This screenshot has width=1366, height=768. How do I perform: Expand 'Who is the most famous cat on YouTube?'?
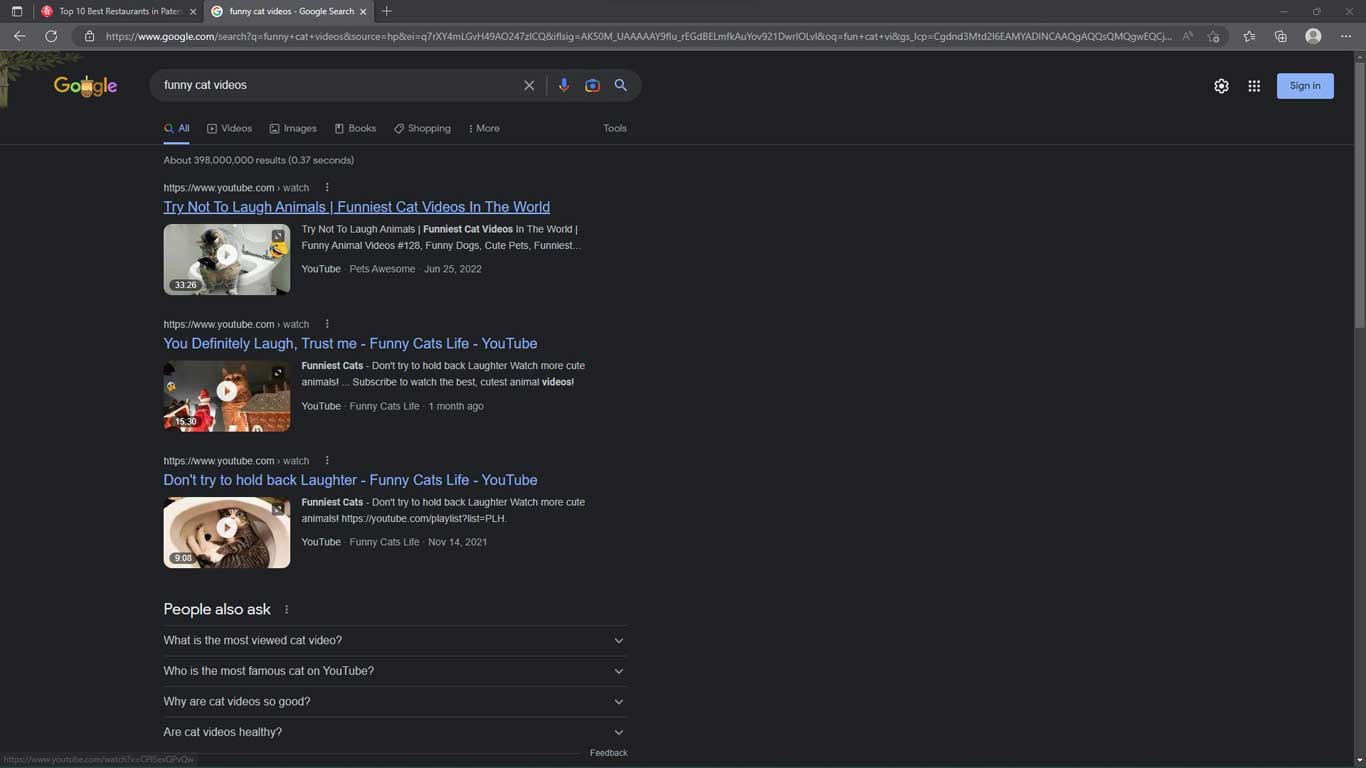395,671
